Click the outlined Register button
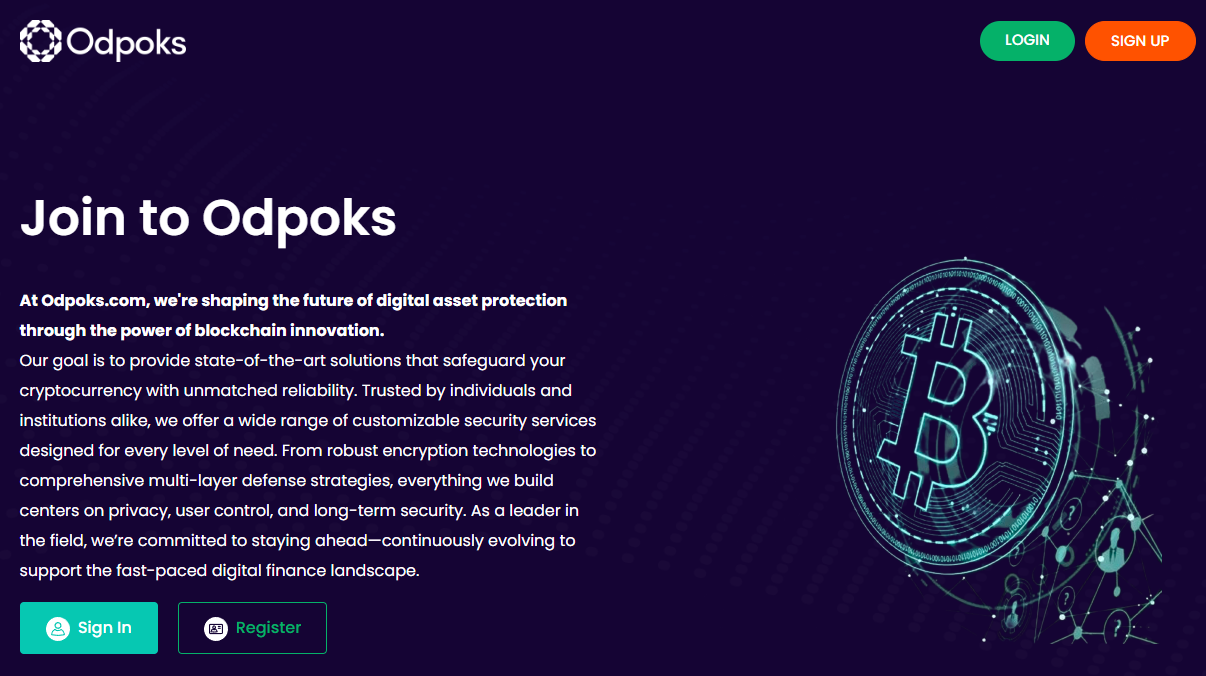The width and height of the screenshot is (1206, 676). [x=252, y=628]
